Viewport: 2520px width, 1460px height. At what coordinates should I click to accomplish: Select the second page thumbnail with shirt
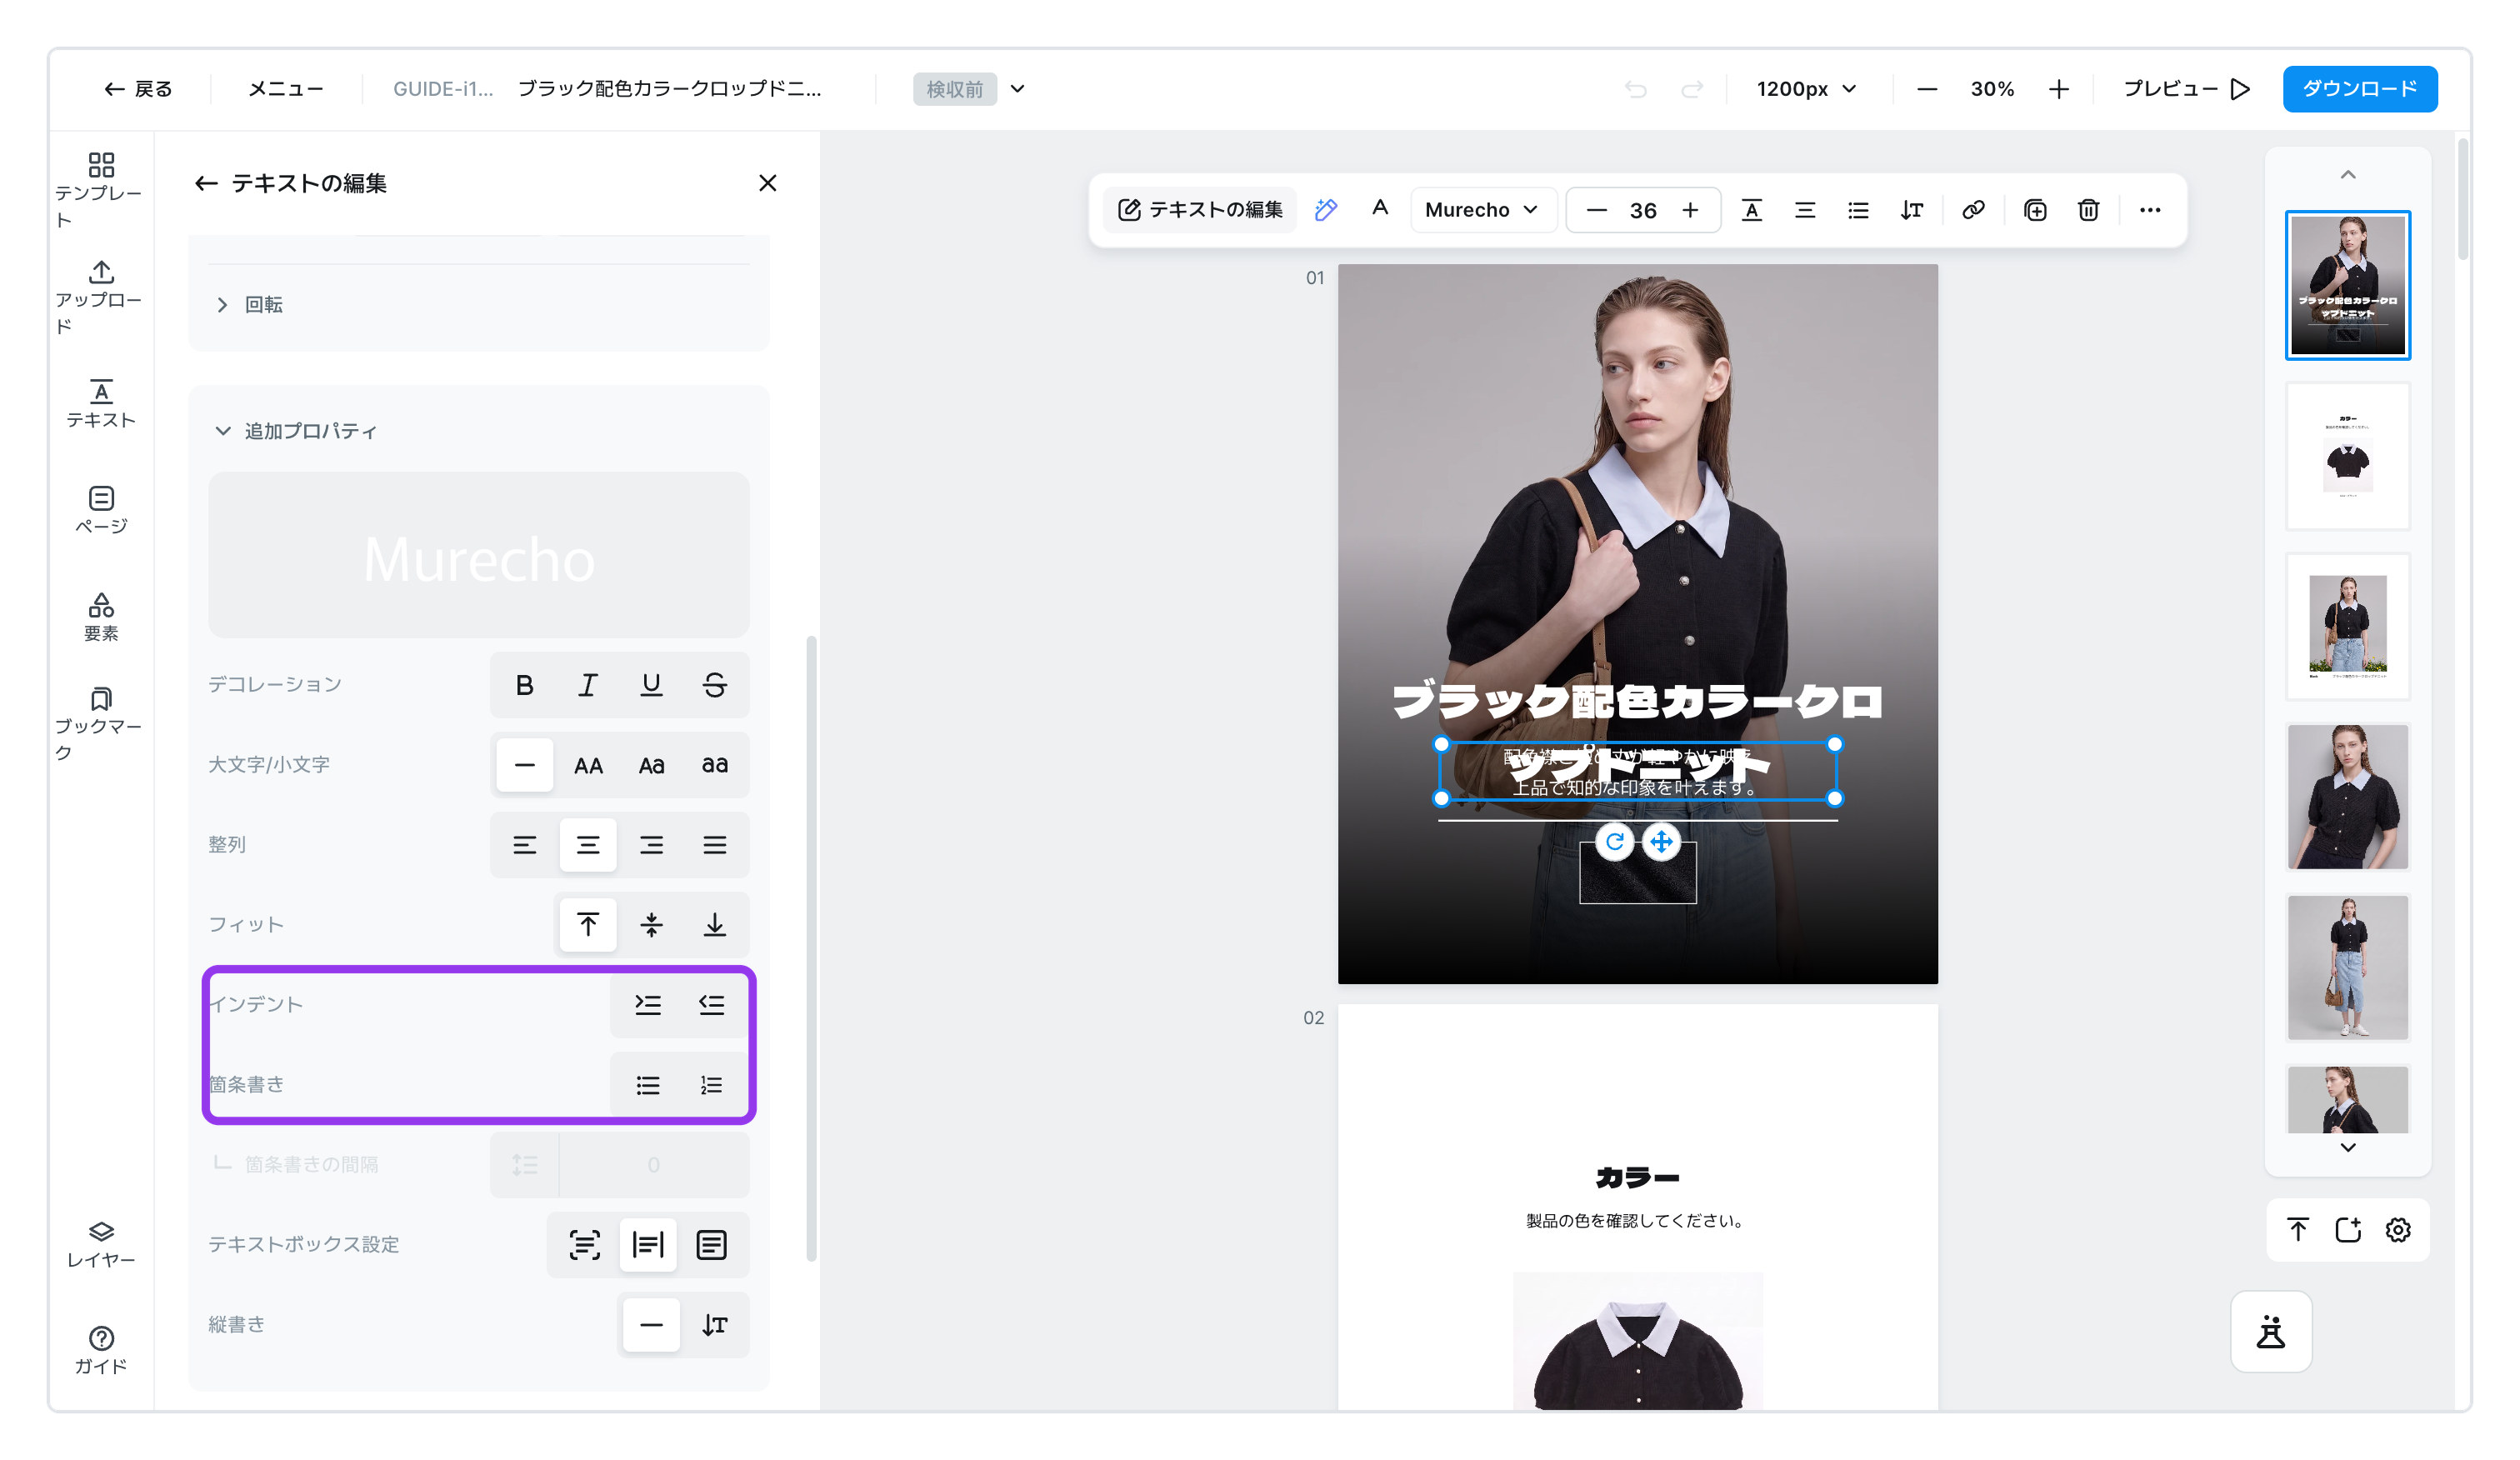2348,456
